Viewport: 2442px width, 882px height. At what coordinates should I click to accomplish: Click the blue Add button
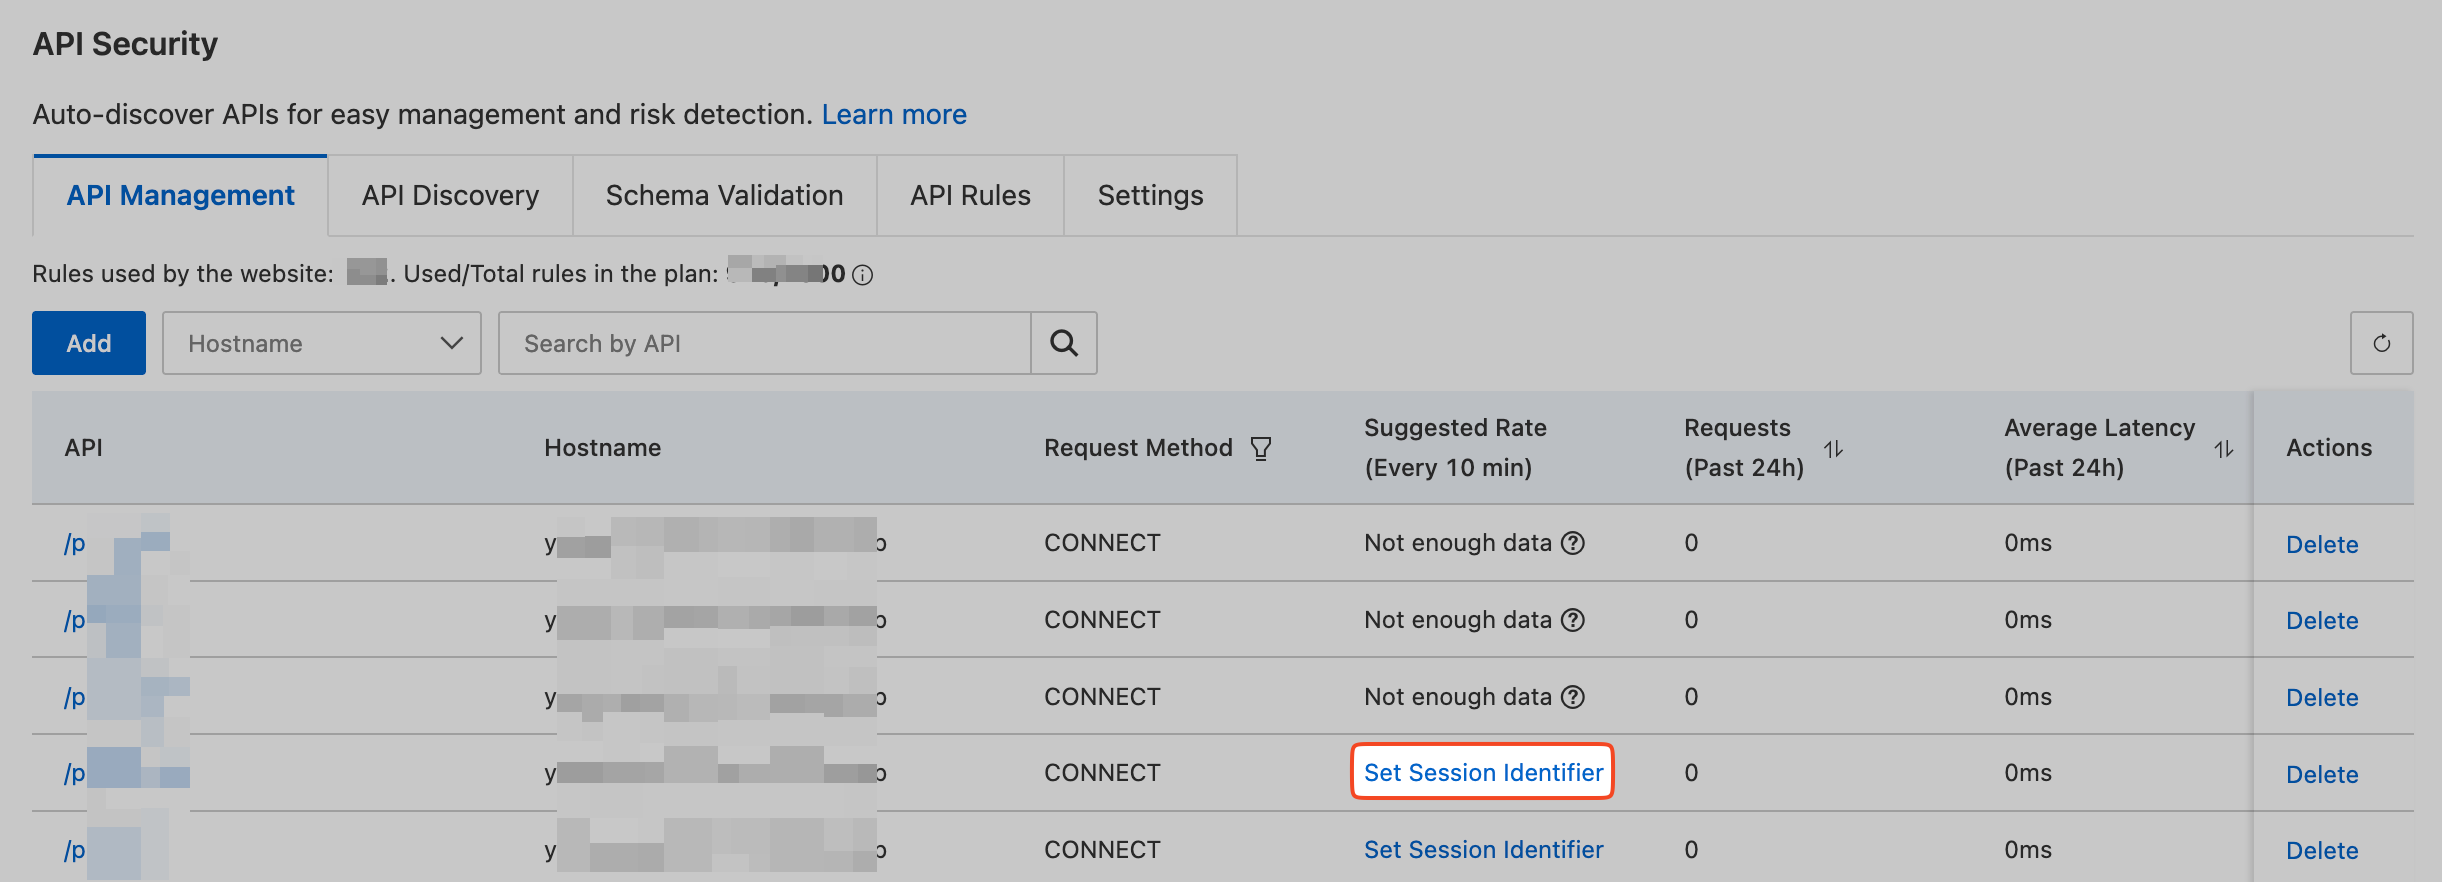(89, 343)
